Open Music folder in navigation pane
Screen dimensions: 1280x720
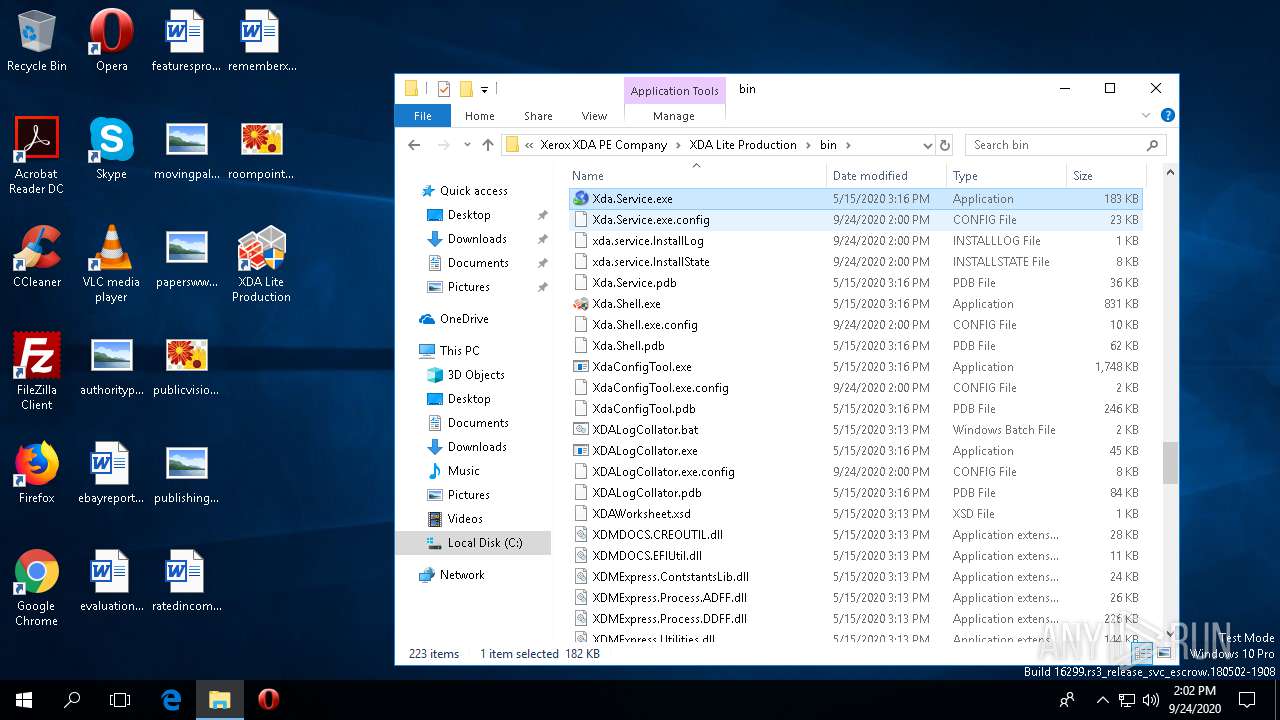click(x=463, y=471)
